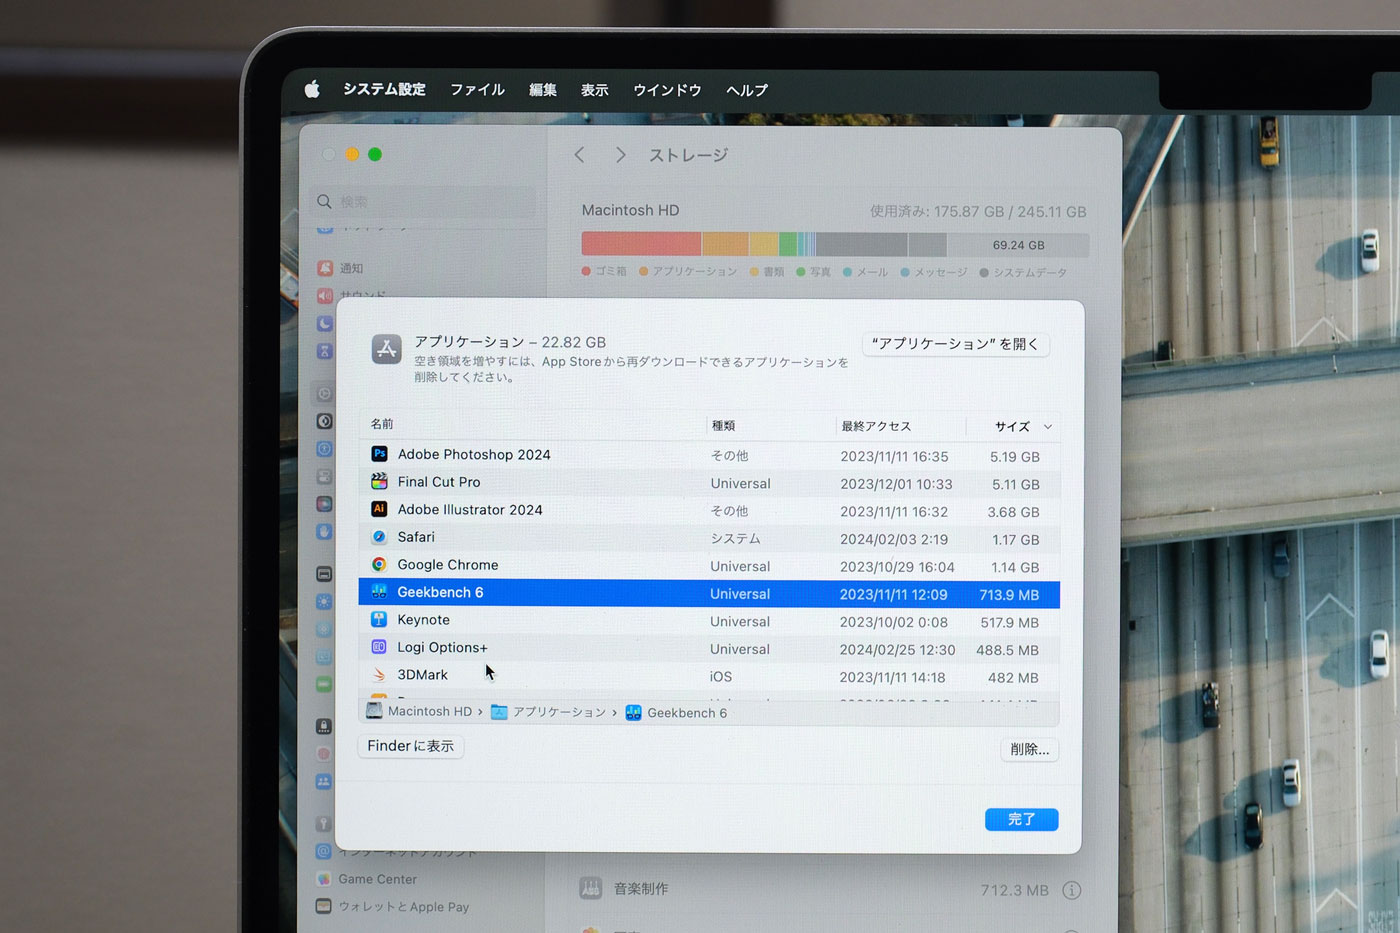The image size is (1400, 933).
Task: Sort by the 最終アクセス column header
Action: point(876,426)
